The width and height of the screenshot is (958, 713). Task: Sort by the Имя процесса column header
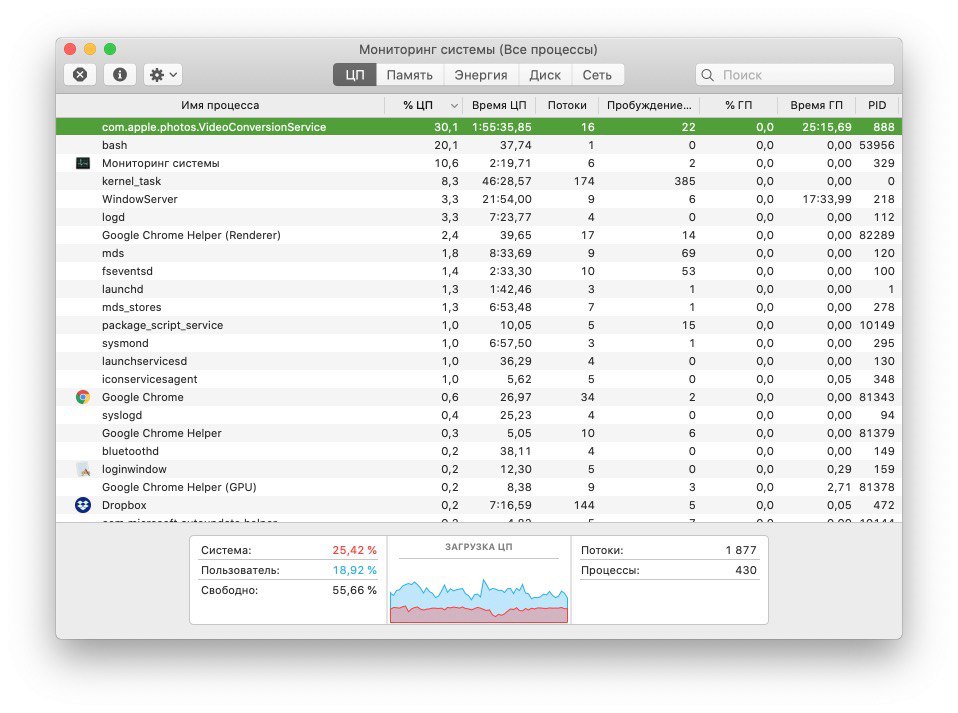click(x=220, y=105)
